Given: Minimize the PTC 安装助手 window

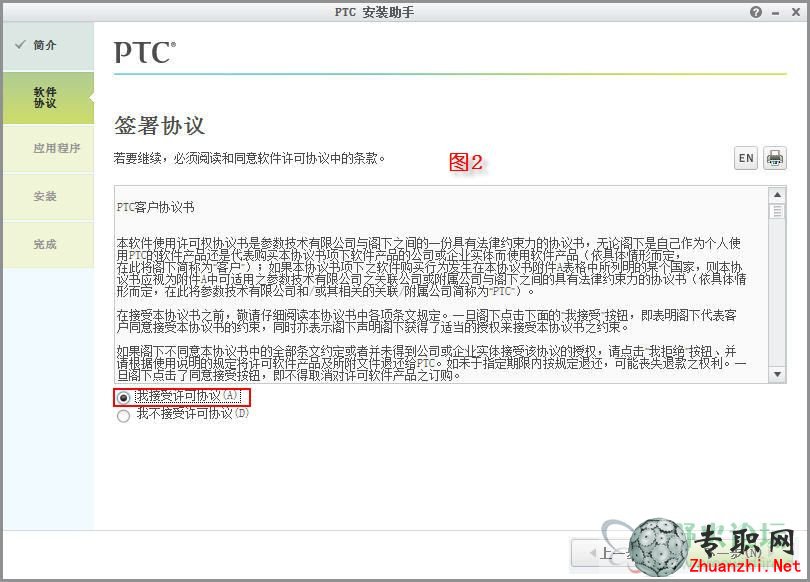Looking at the screenshot, I should 775,13.
